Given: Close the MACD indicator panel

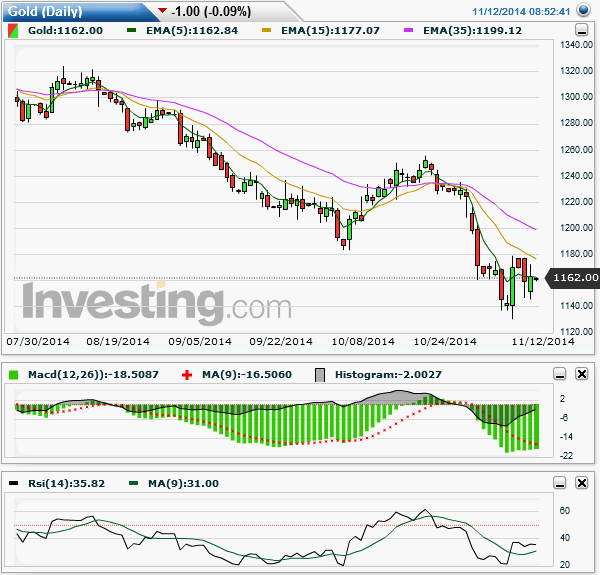Looking at the screenshot, I should [x=582, y=373].
